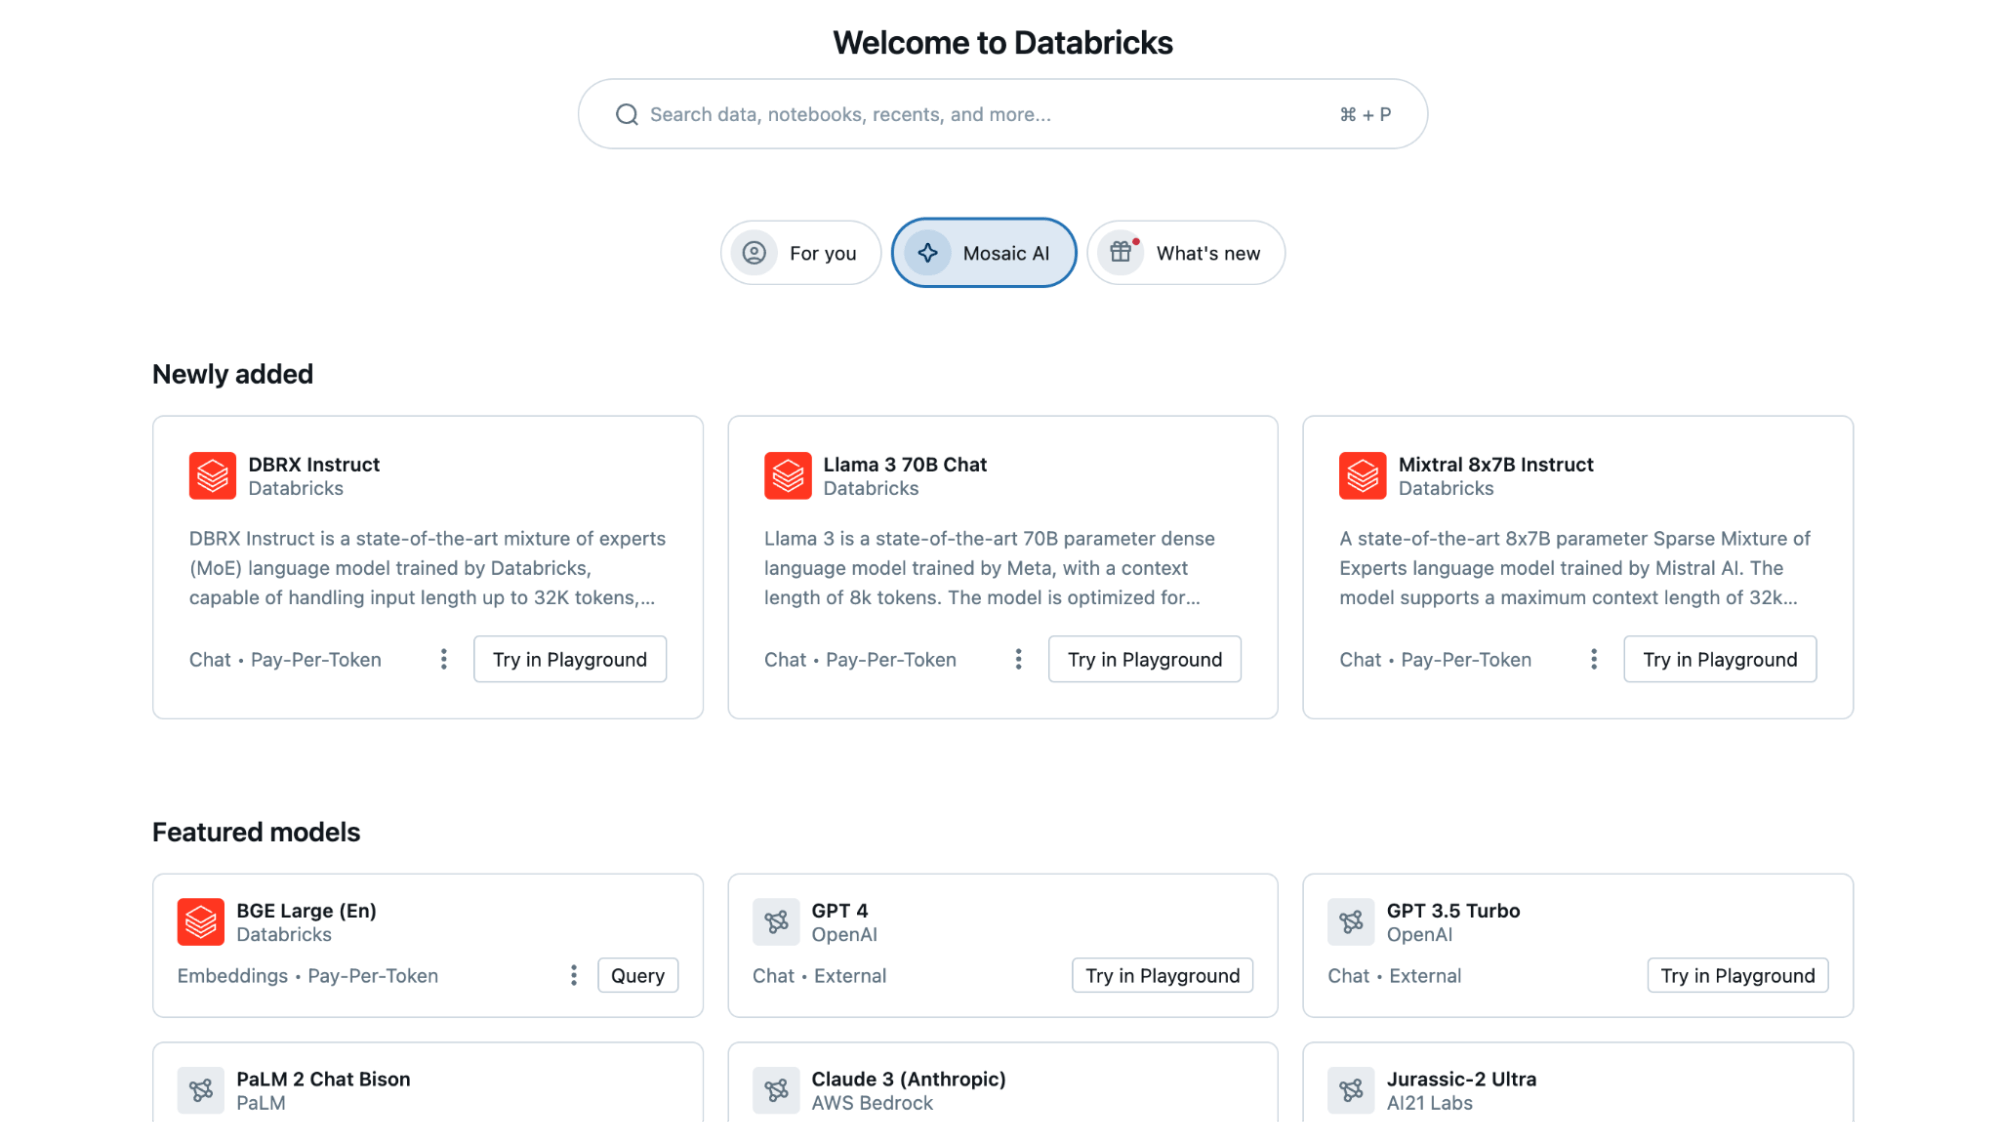Image resolution: width=1999 pixels, height=1122 pixels.
Task: Select the Mosaic AI tab
Action: point(984,254)
